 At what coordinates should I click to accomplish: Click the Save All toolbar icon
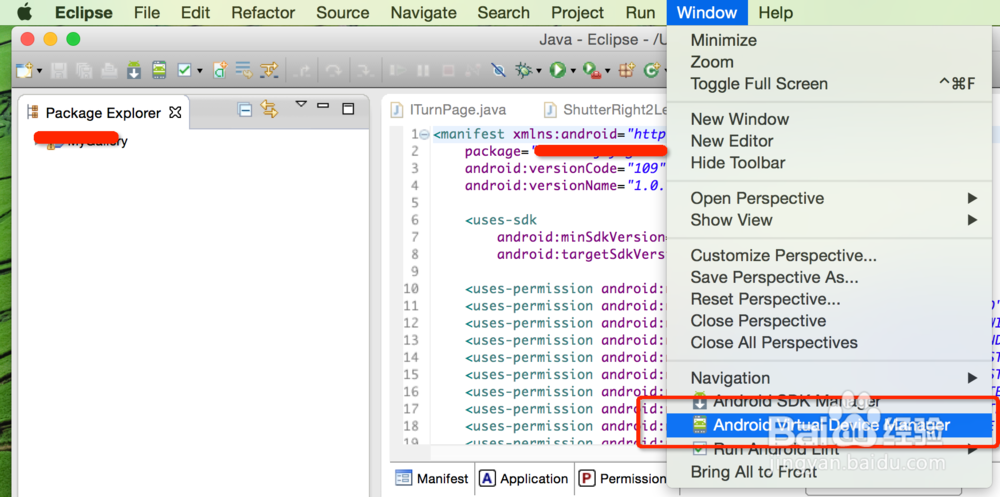point(84,70)
